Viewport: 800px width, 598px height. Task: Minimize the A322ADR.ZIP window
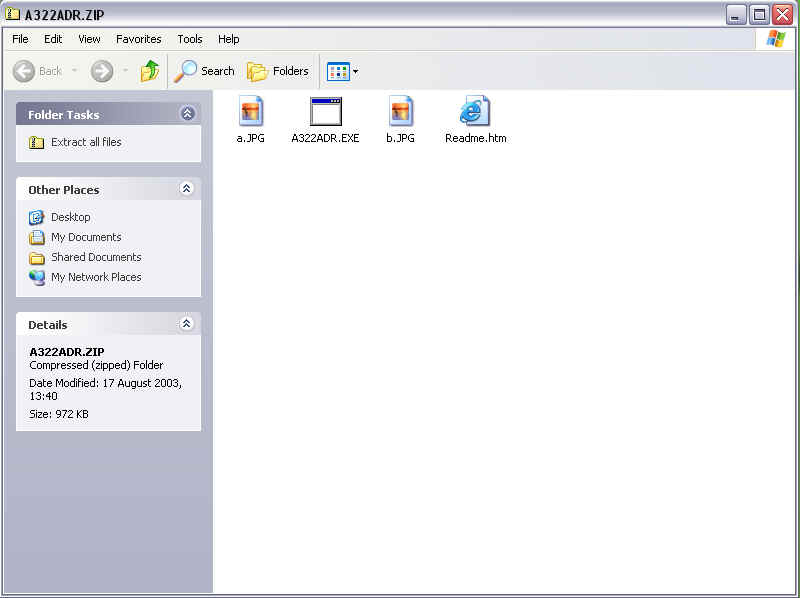735,15
